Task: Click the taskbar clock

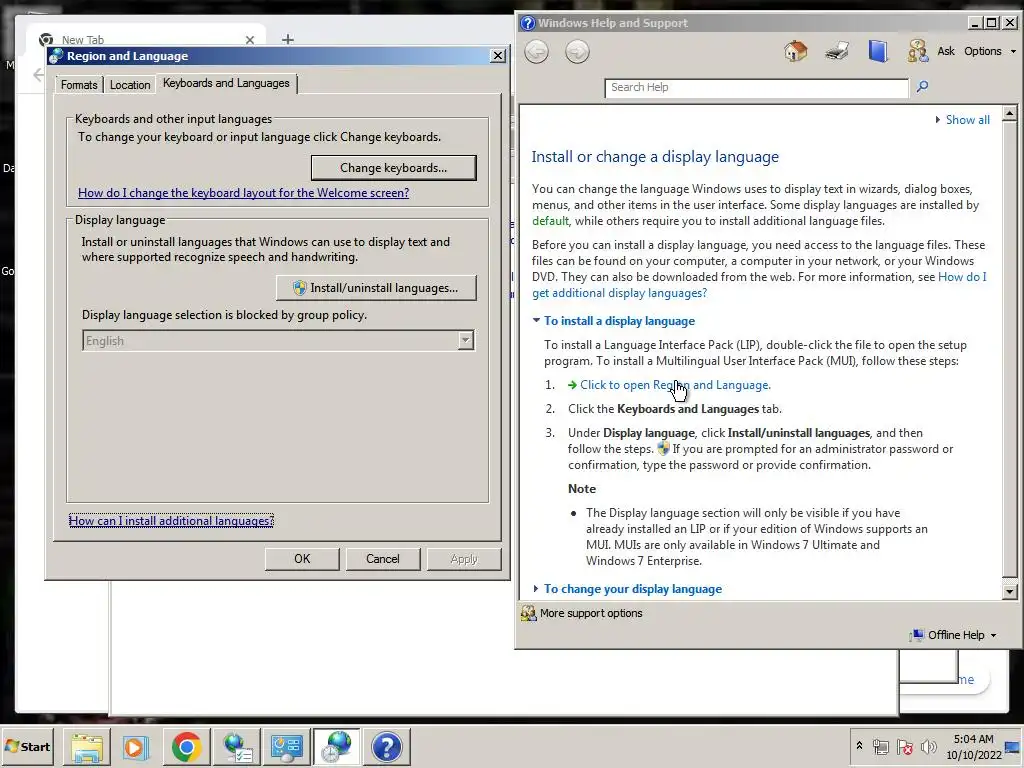Action: click(x=973, y=746)
